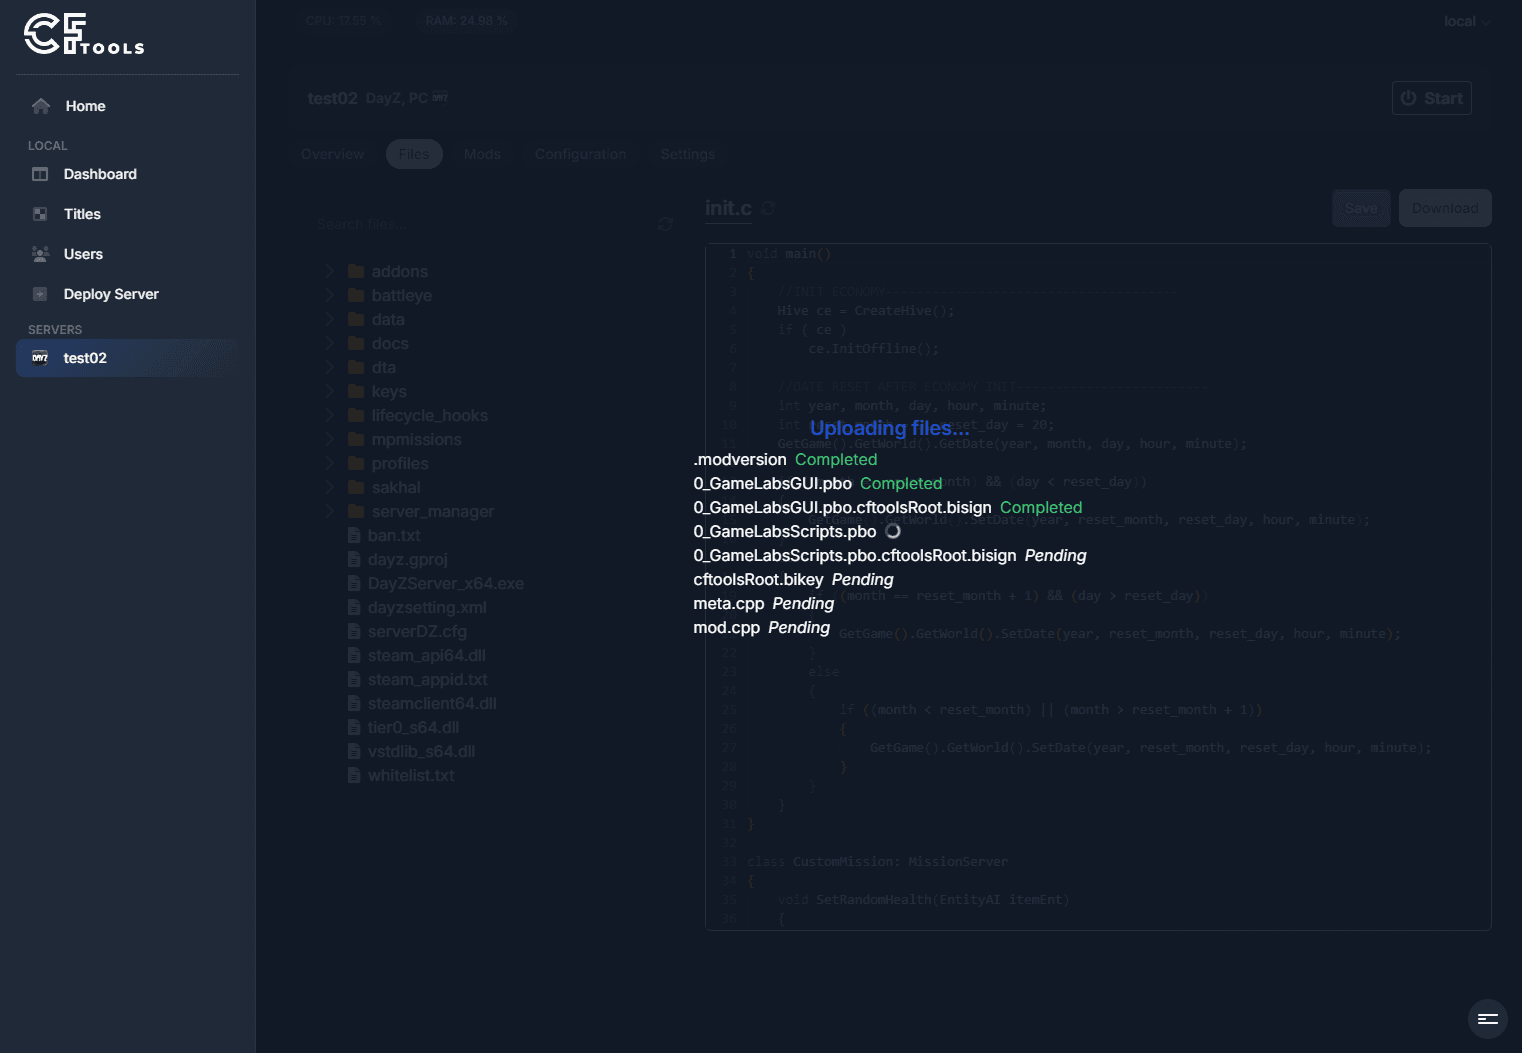Click the cftoolsRoot.bikey upload entry
Screen dimensions: 1522x1053
coord(793,579)
